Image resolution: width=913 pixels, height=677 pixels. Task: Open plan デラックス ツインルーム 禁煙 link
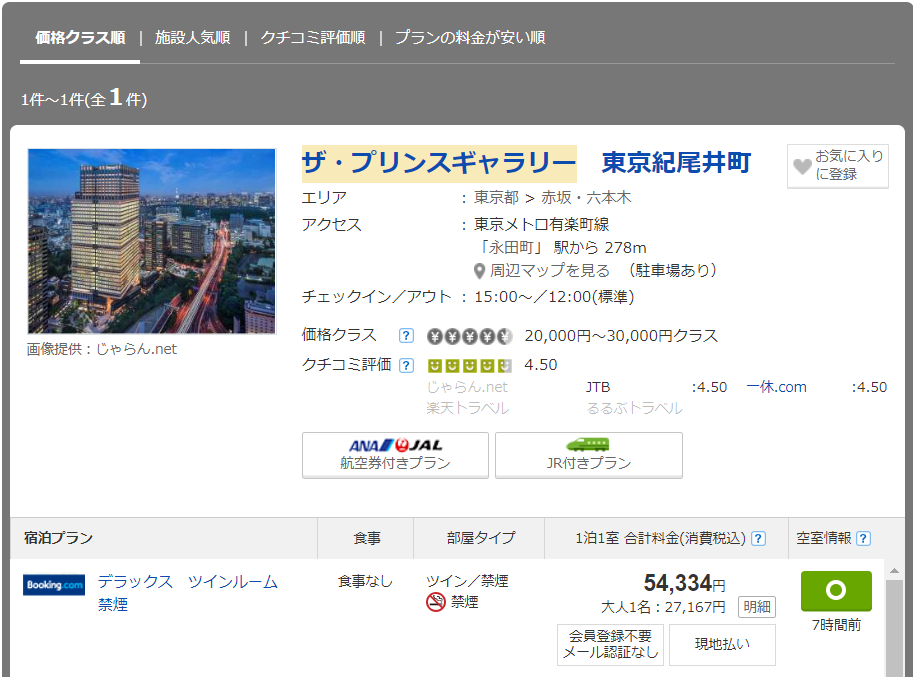point(187,593)
